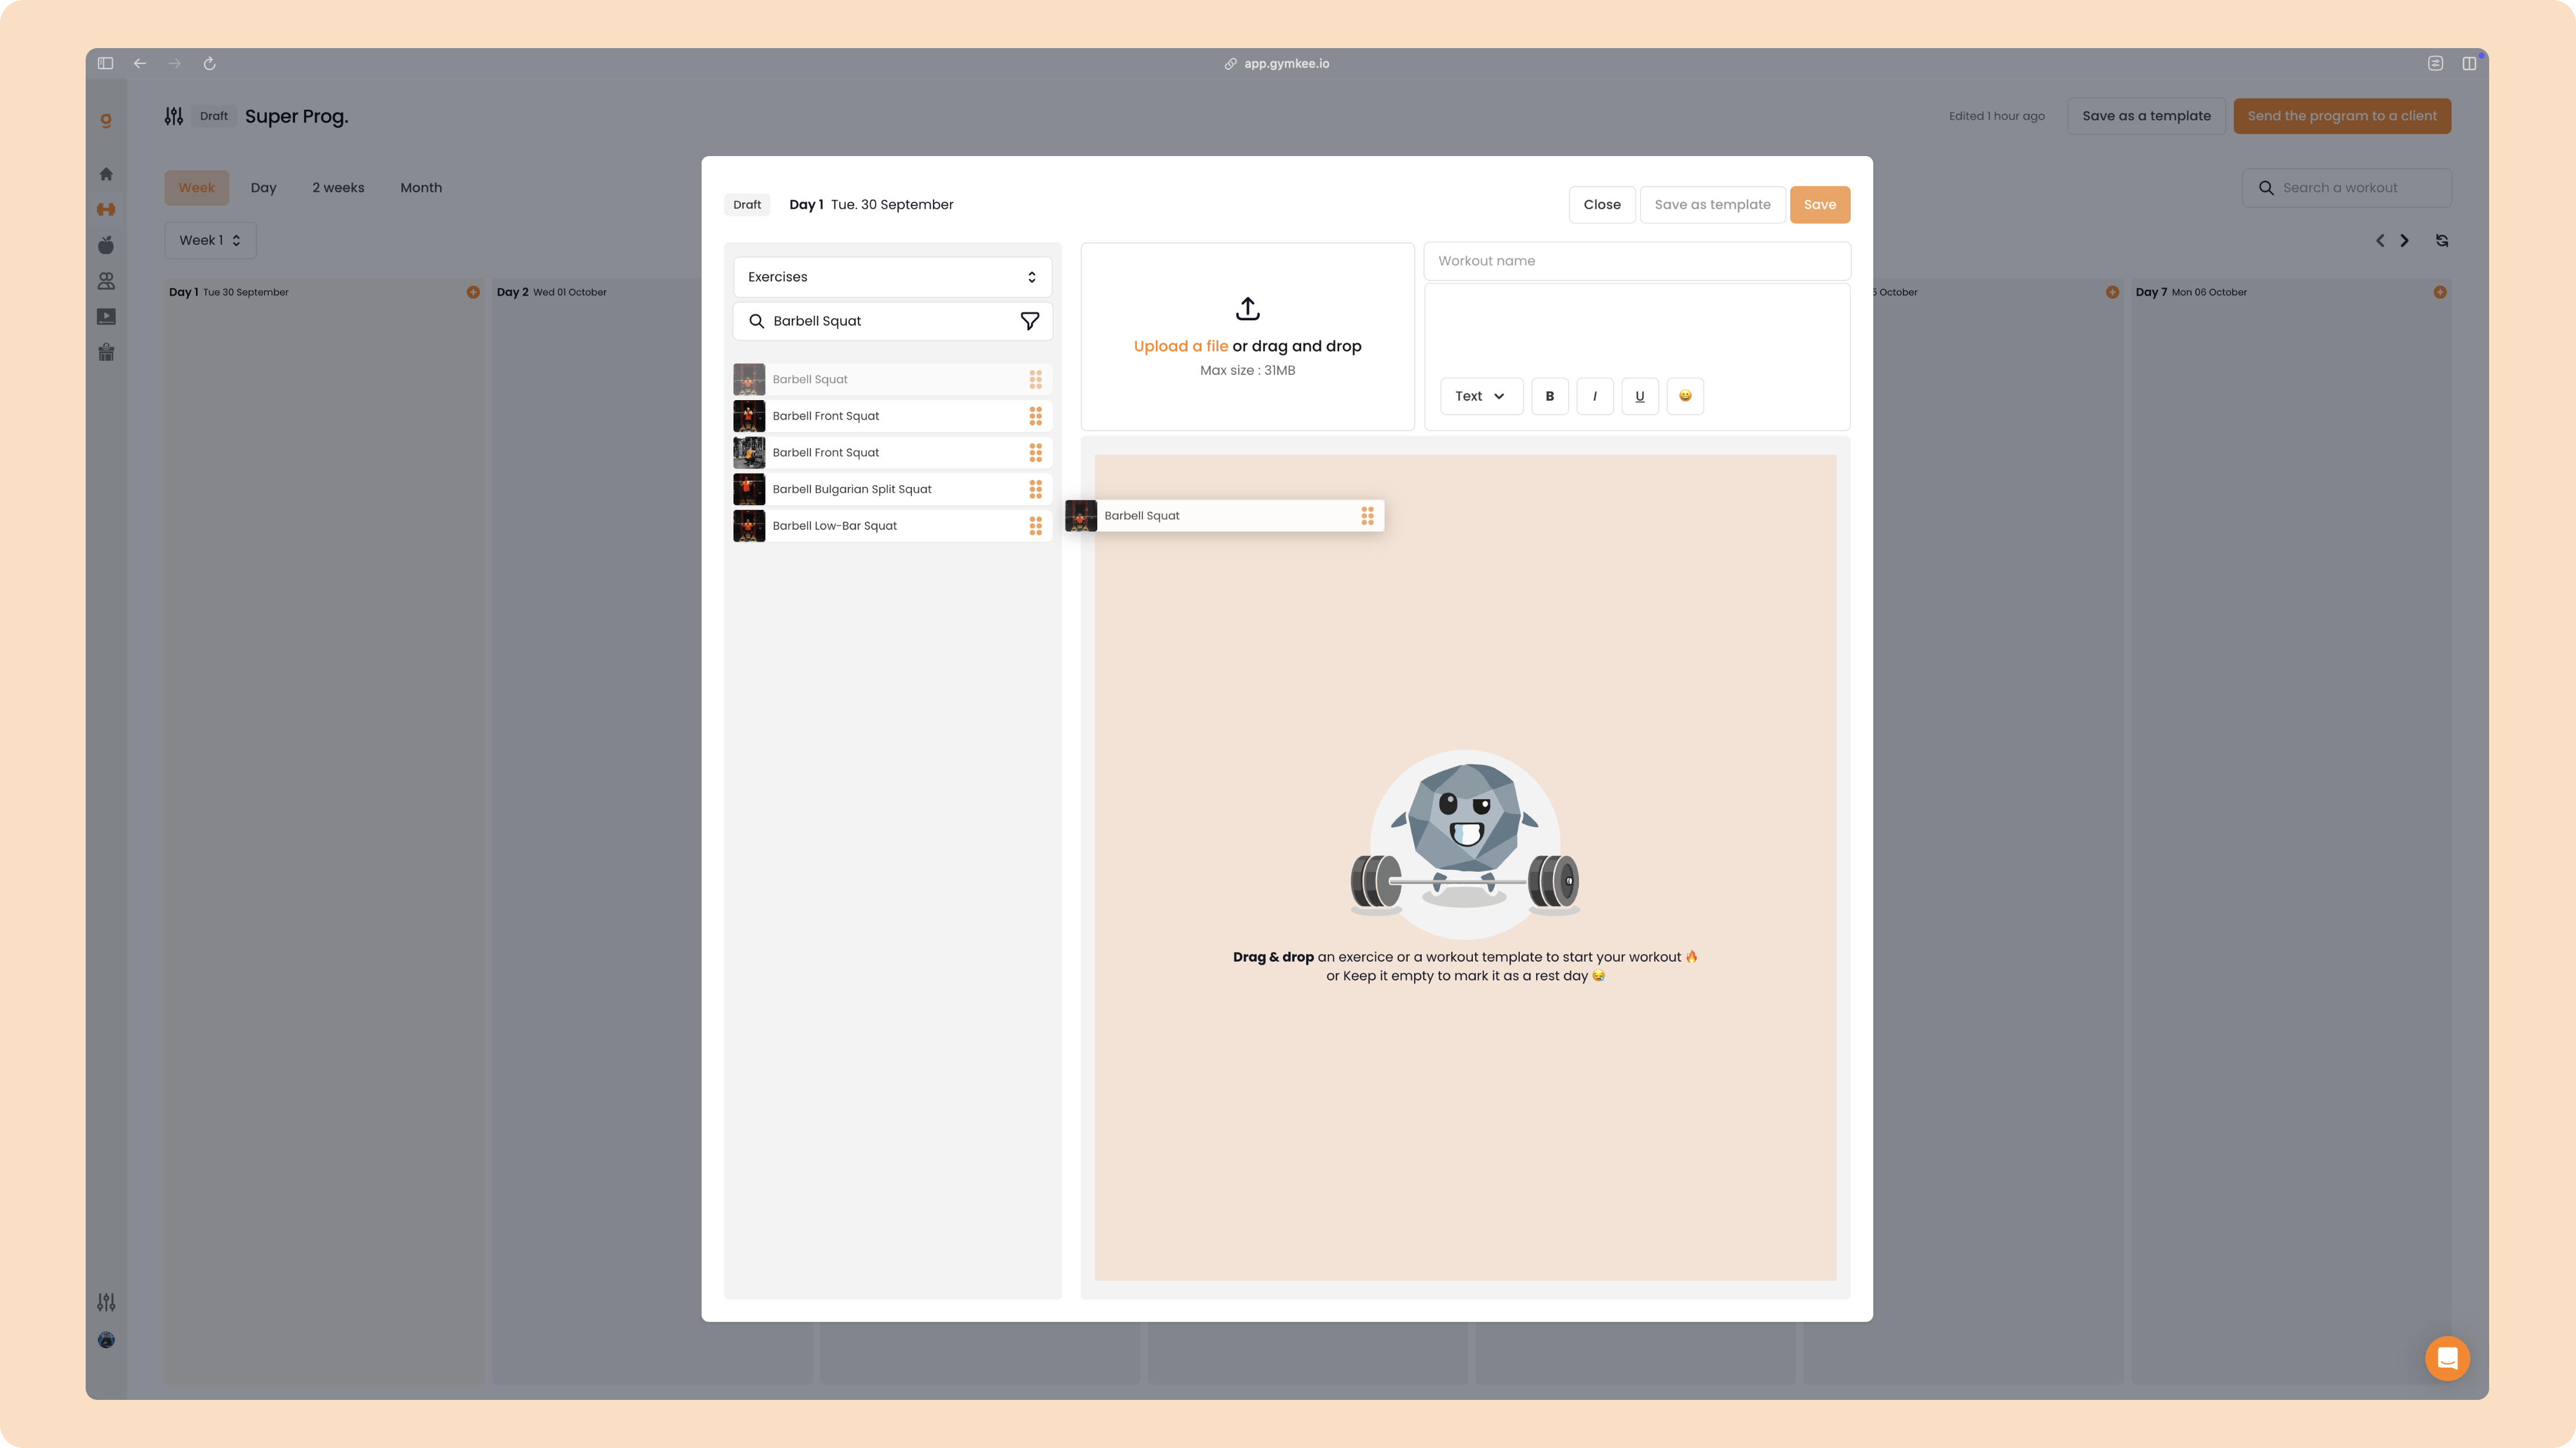Reload the page in browser toolbar
2576x1448 pixels.
[210, 63]
